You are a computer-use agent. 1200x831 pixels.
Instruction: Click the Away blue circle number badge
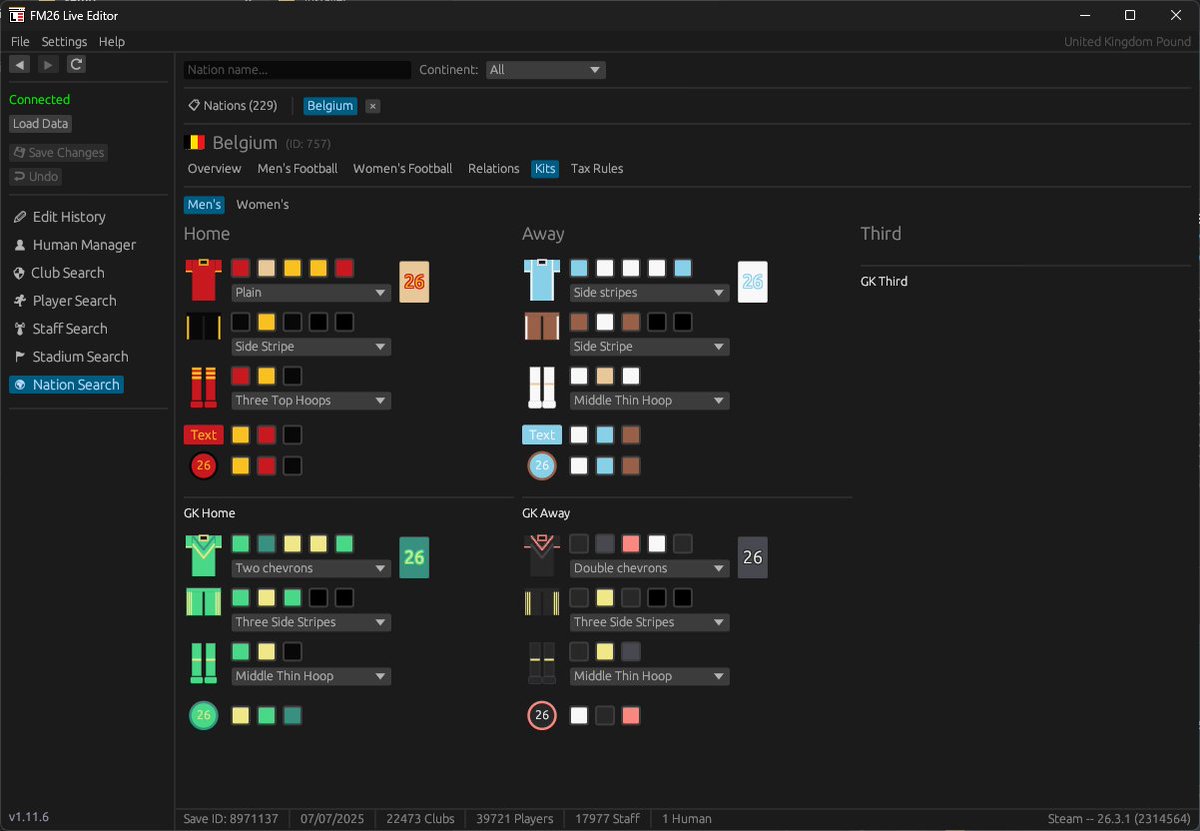pos(541,466)
